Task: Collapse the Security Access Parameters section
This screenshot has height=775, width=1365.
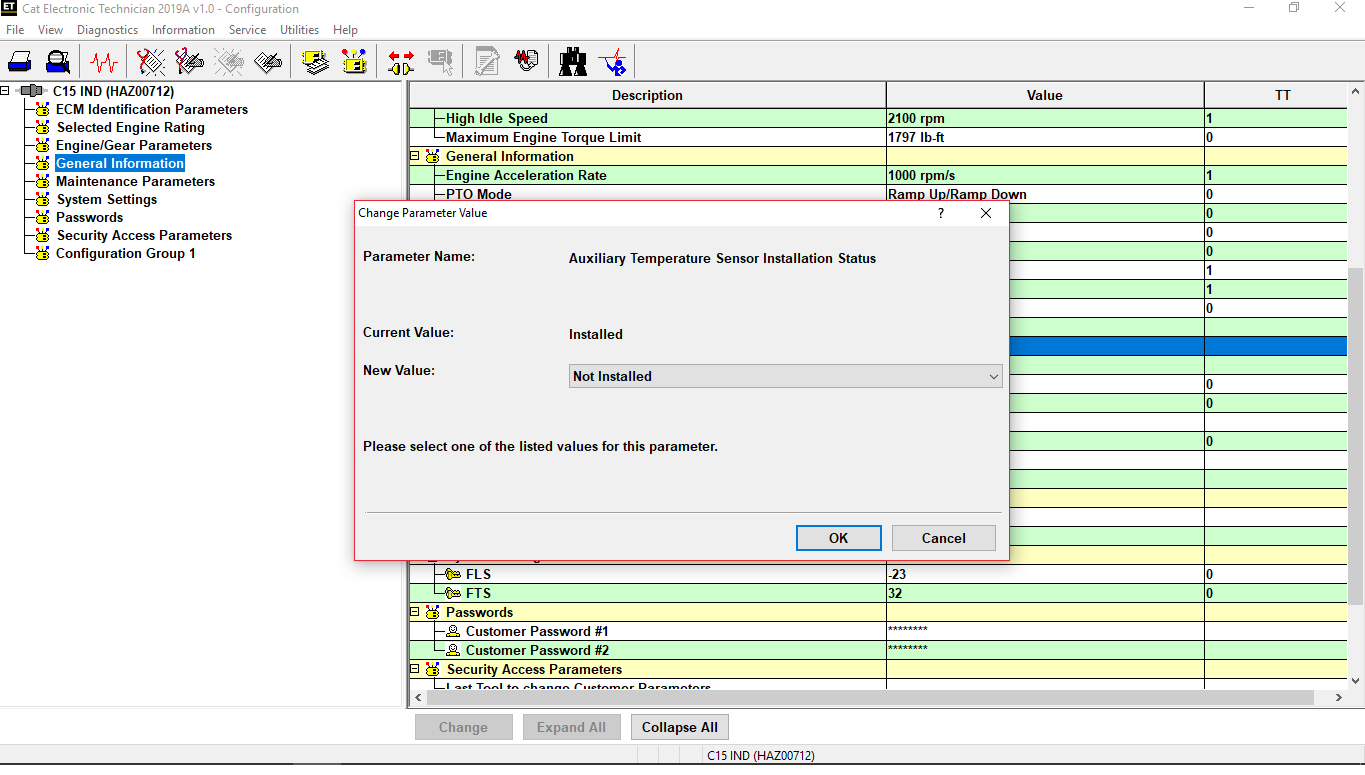Action: [414, 669]
